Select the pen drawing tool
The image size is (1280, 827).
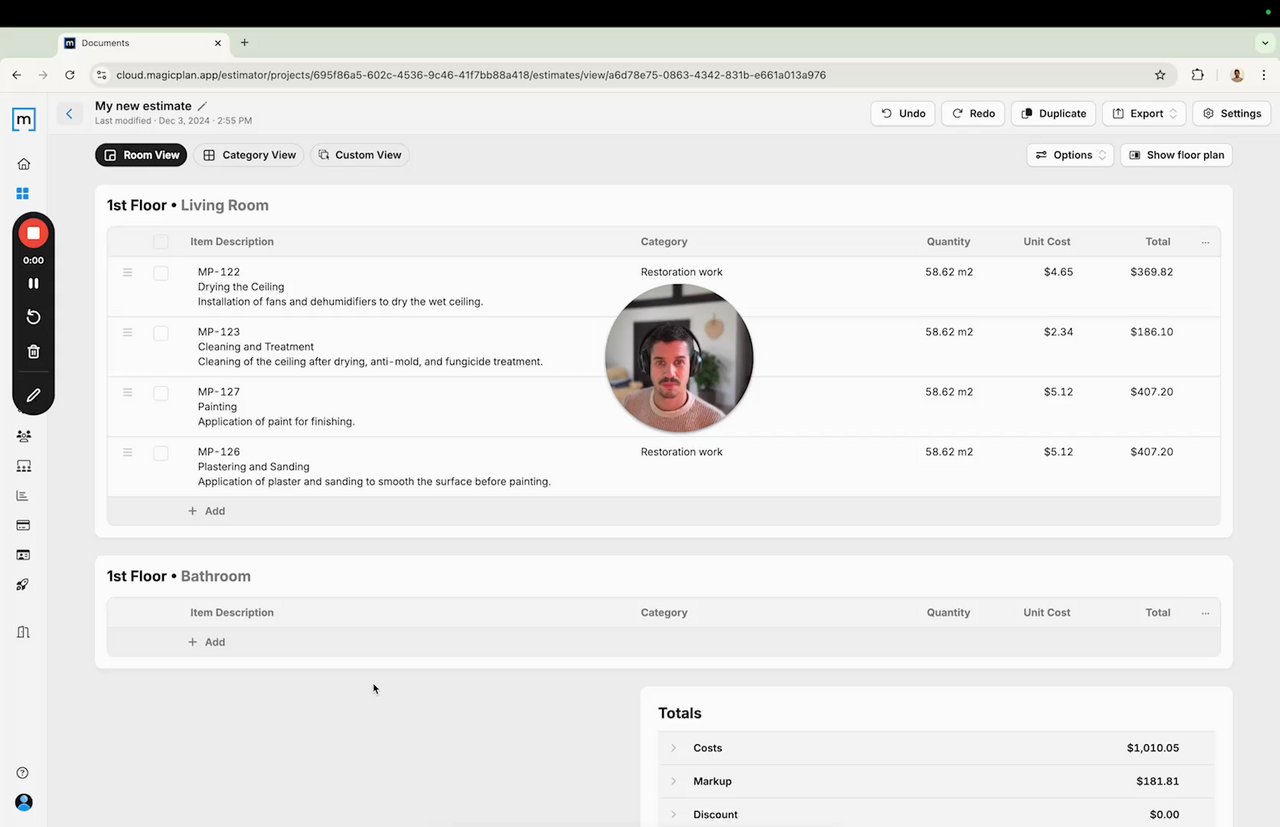(x=33, y=395)
